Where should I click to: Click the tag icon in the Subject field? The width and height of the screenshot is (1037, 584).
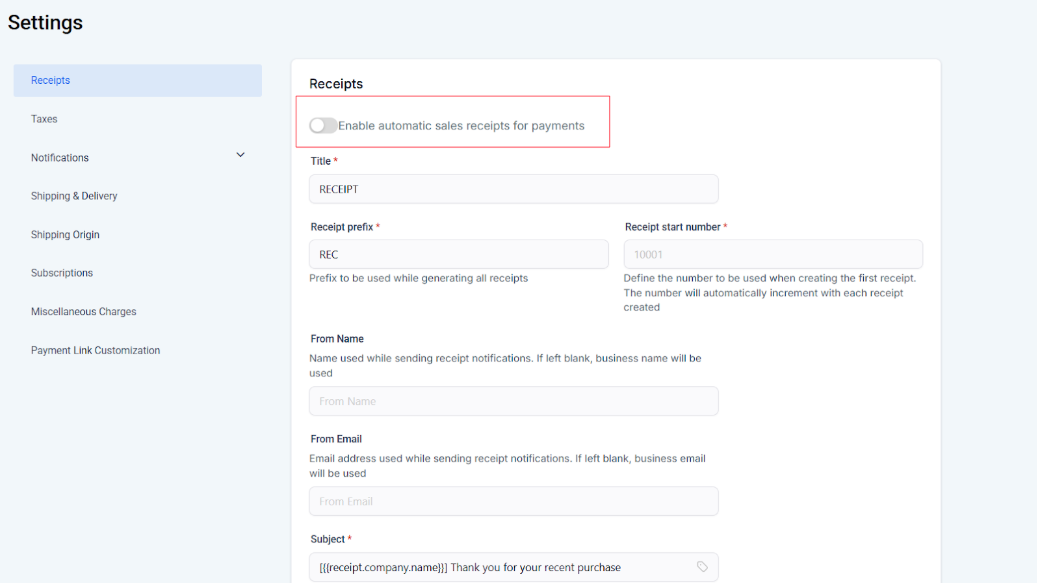(x=702, y=567)
